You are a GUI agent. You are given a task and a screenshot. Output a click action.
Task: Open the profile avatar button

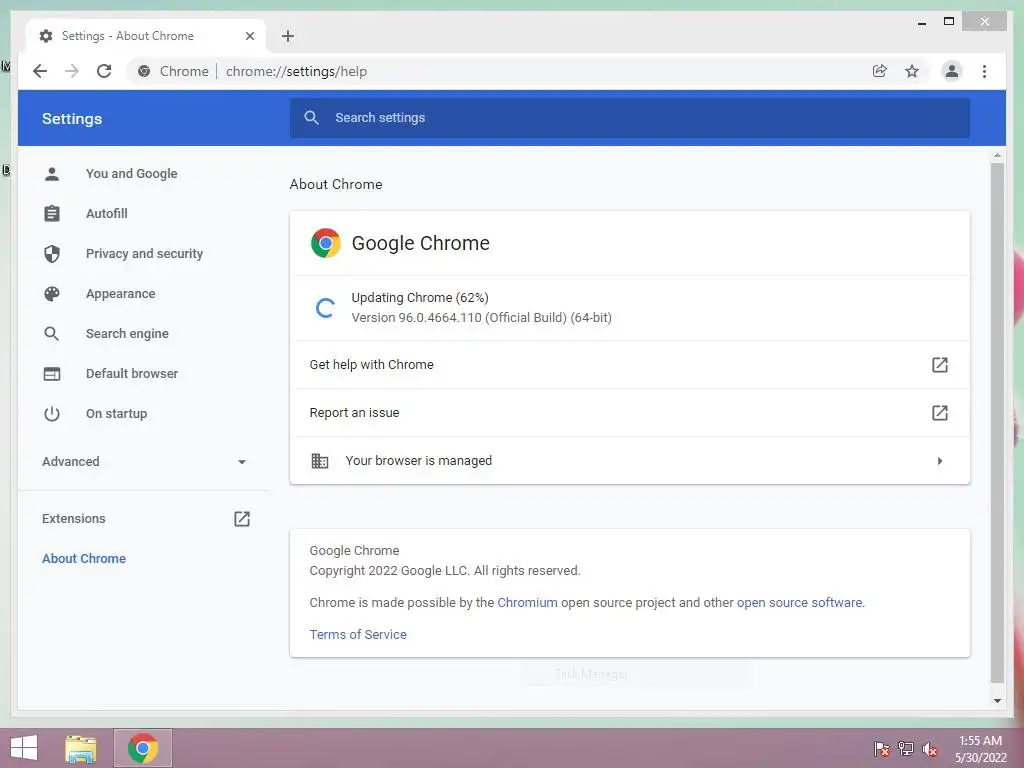point(952,71)
